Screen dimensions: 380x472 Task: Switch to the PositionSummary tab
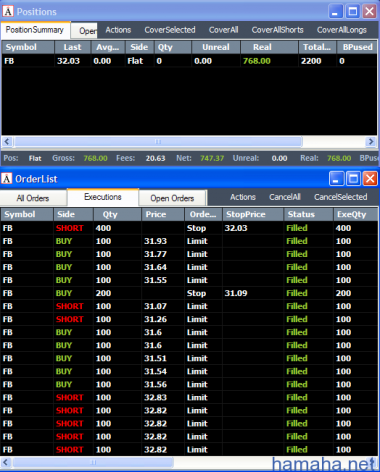pos(35,30)
